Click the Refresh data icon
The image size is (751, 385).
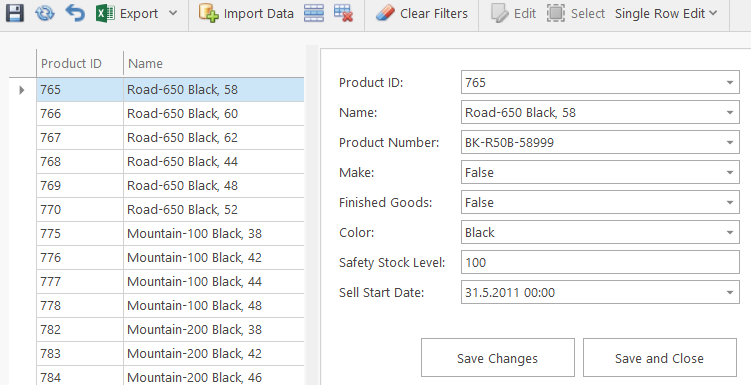[45, 13]
